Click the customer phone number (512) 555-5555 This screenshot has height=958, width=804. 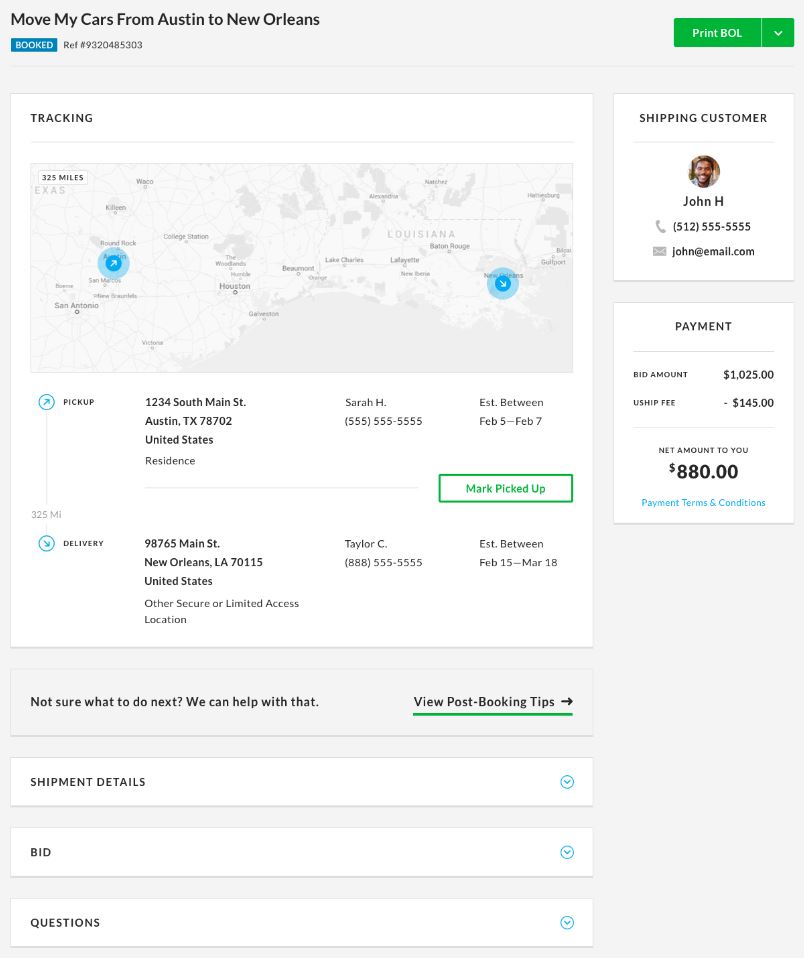pyautogui.click(x=711, y=227)
